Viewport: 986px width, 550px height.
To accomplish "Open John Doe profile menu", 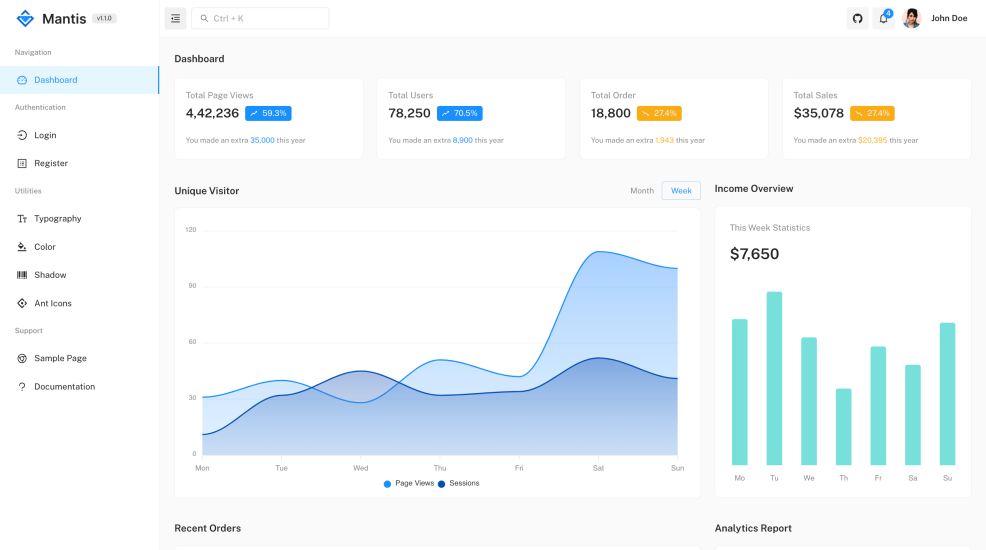I will click(948, 18).
